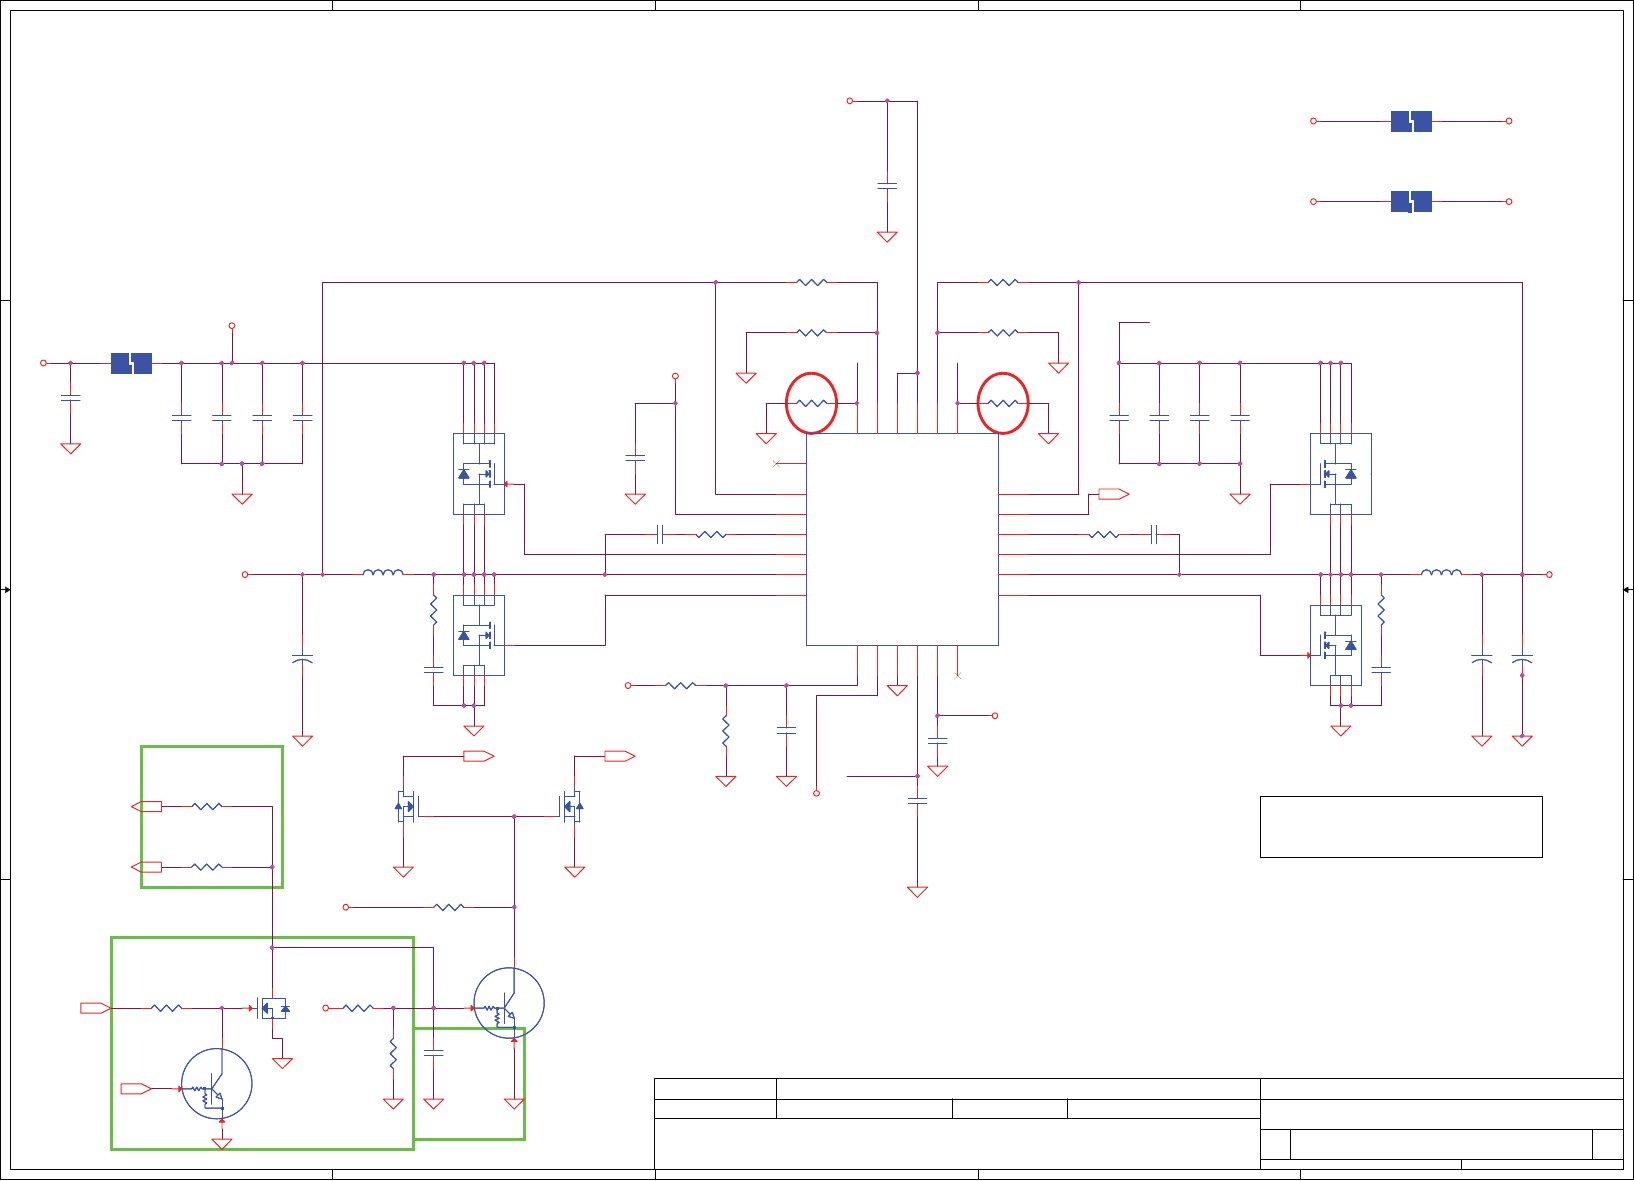Select snubber resistor beside the lower-left MOSFET
Viewport: 1634px width, 1181px height.
pyautogui.click(x=433, y=610)
